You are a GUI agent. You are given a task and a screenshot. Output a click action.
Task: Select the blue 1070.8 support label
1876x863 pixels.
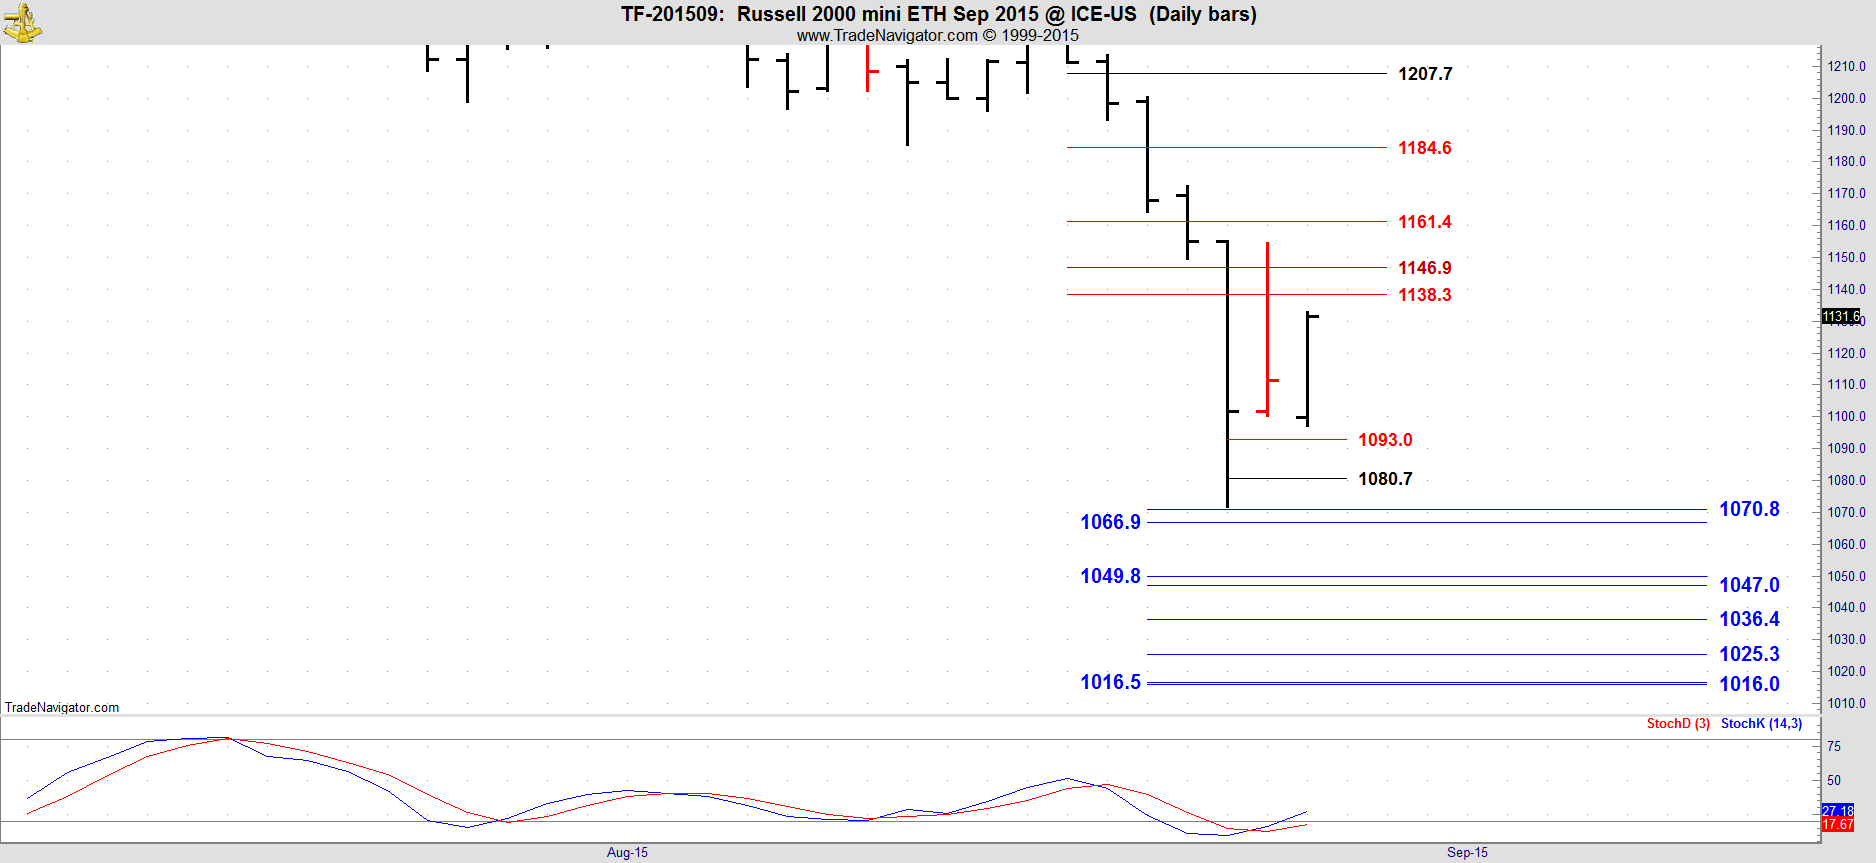click(1748, 509)
